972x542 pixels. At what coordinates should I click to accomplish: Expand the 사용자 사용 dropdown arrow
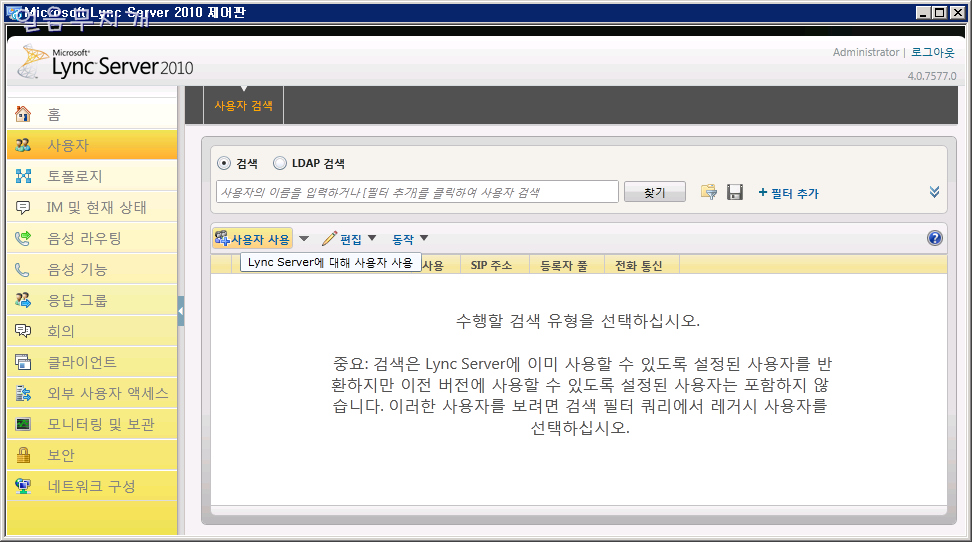click(304, 238)
